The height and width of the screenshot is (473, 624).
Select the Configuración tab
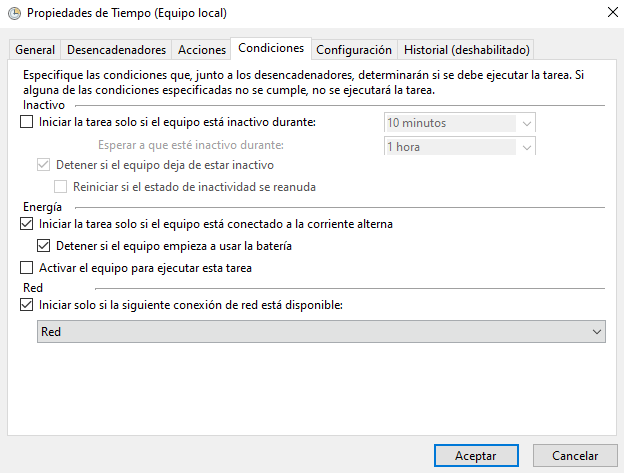tap(354, 49)
